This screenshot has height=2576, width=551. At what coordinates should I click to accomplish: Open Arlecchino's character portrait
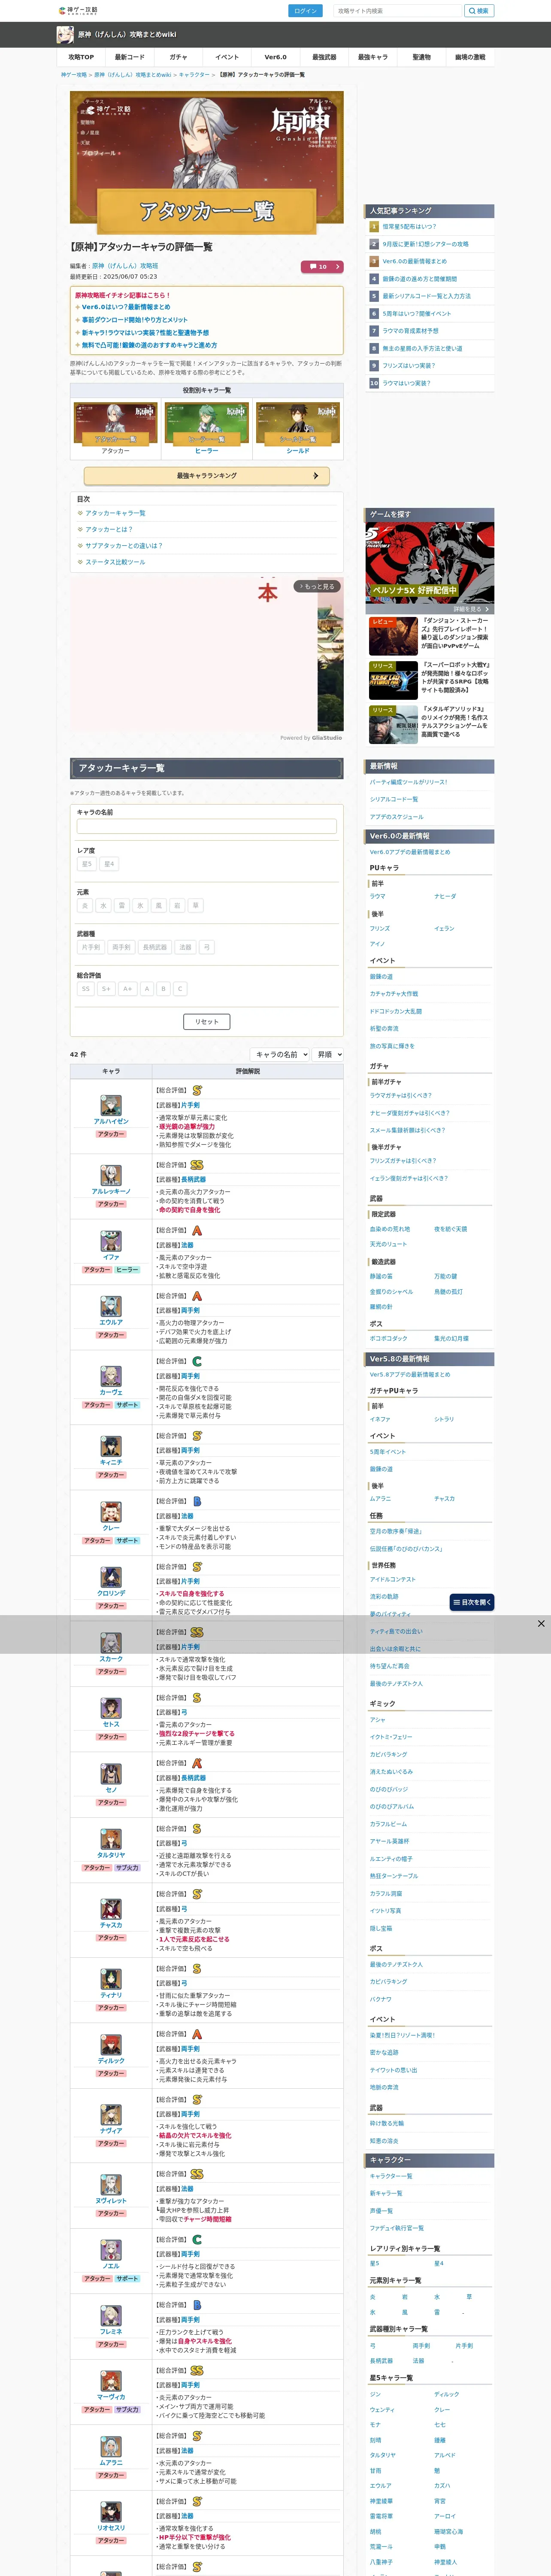point(111,1176)
